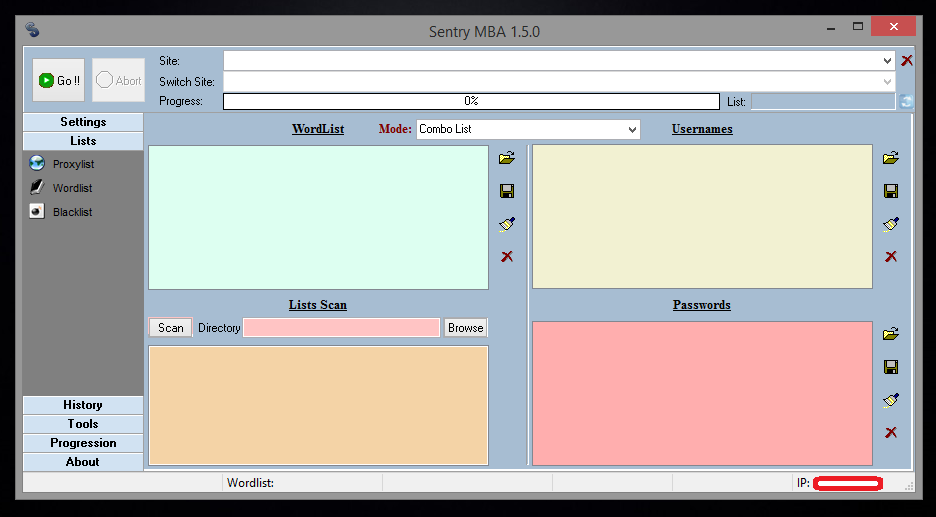Click the Wordlist book icon
This screenshot has height=517, width=936.
(37, 187)
